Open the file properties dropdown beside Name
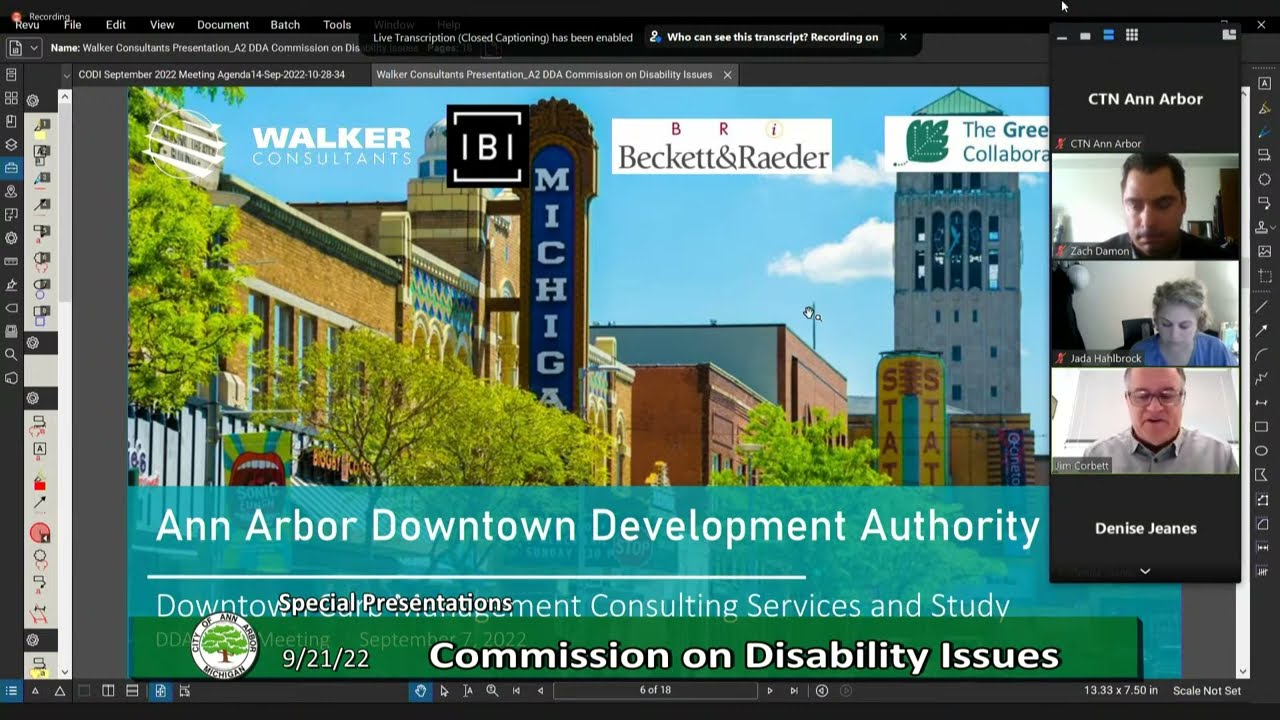Viewport: 1280px width, 720px height. coord(23,47)
